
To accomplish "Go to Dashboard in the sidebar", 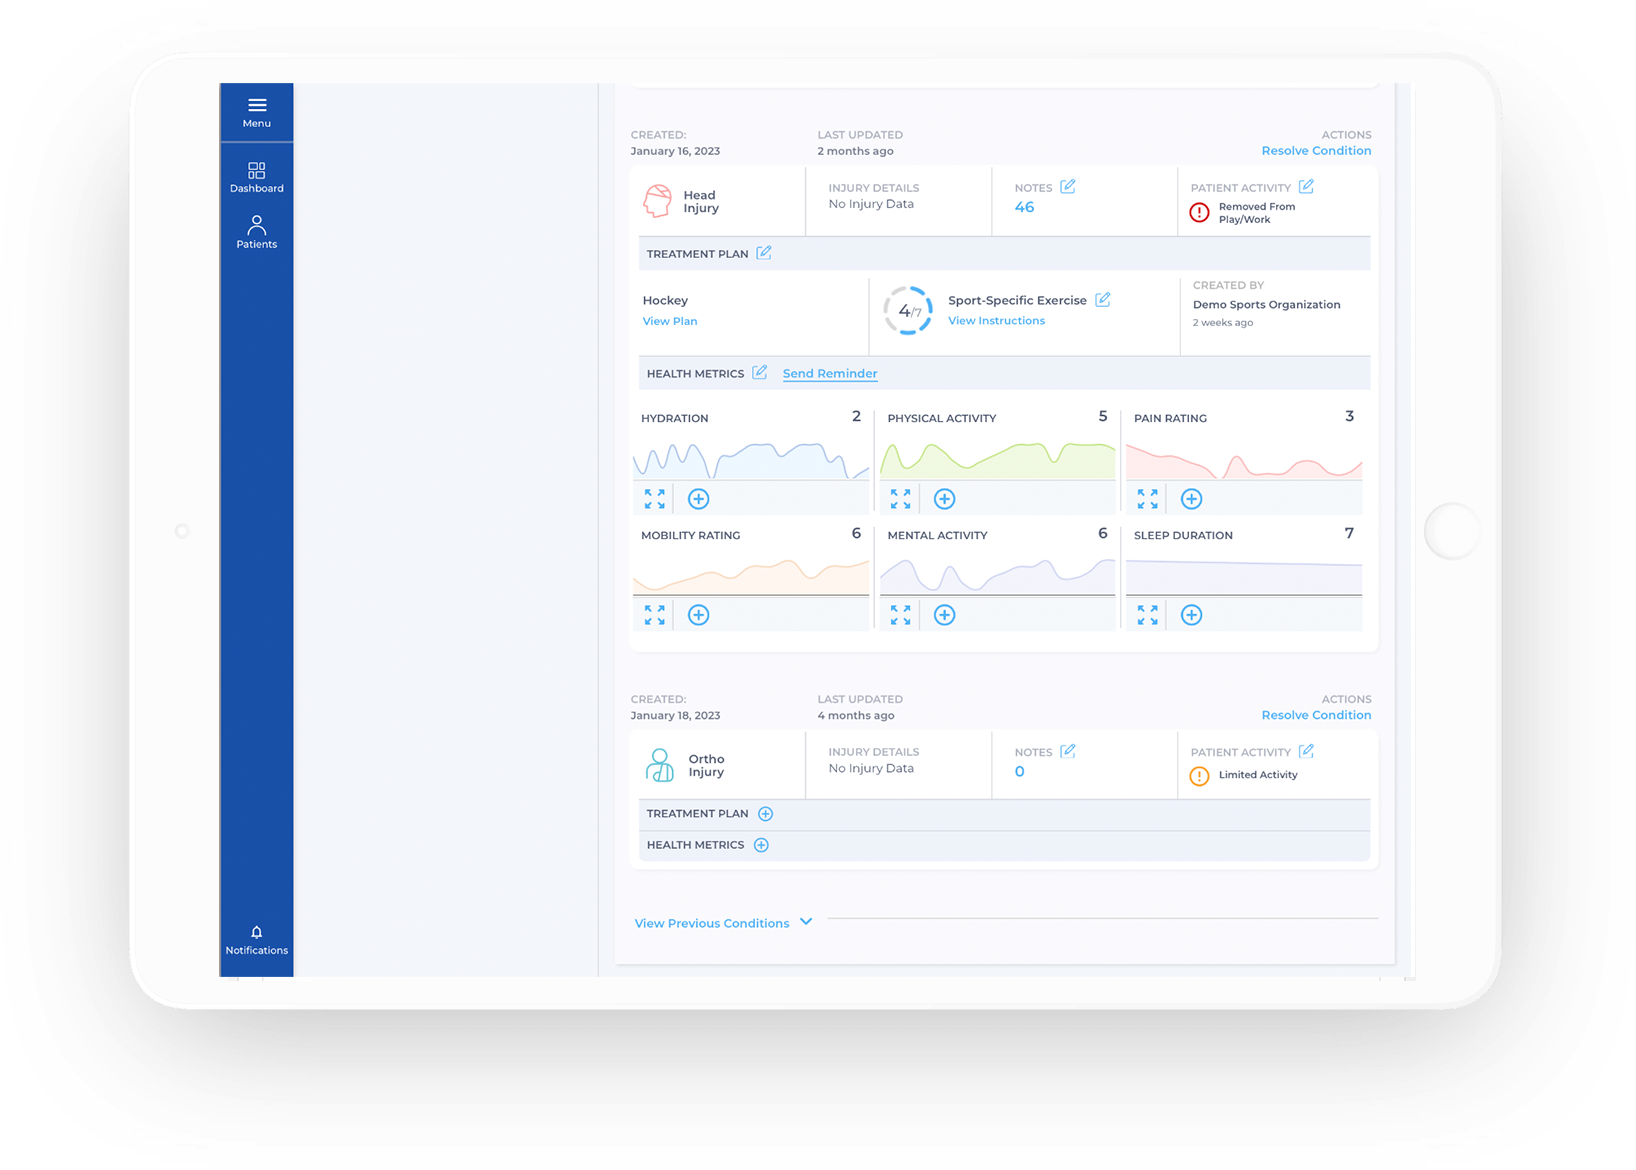I will tap(256, 177).
